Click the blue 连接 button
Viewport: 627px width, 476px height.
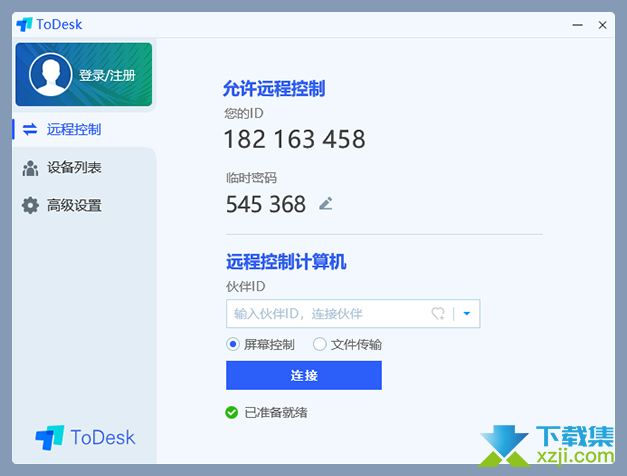[304, 375]
